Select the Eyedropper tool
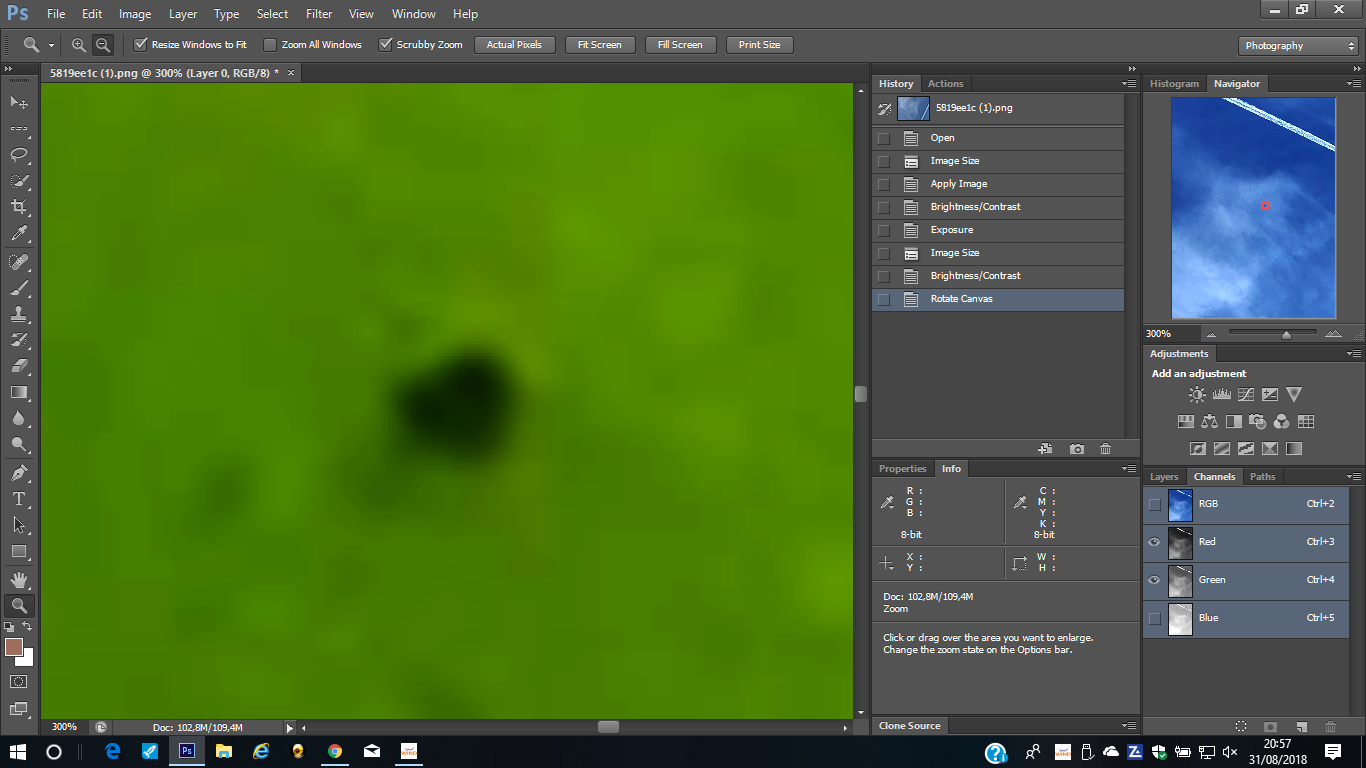1366x768 pixels. click(19, 234)
